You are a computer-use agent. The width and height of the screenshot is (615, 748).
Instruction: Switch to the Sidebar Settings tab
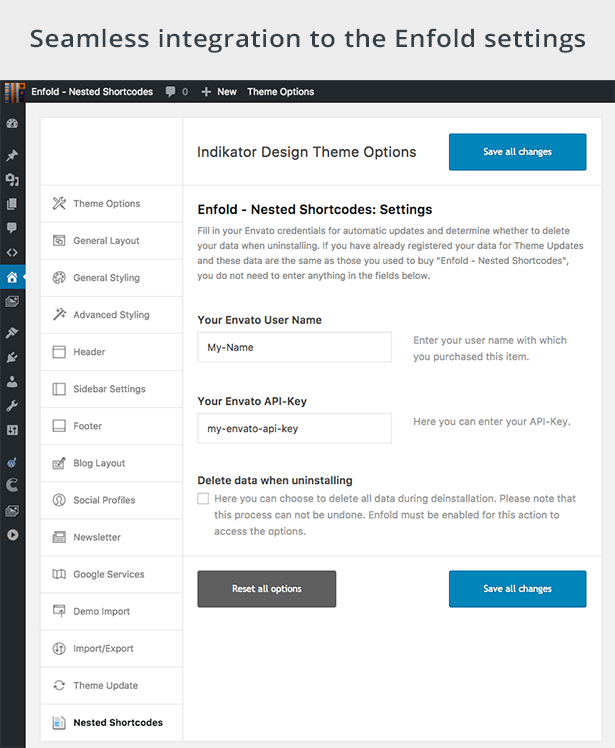pos(112,389)
